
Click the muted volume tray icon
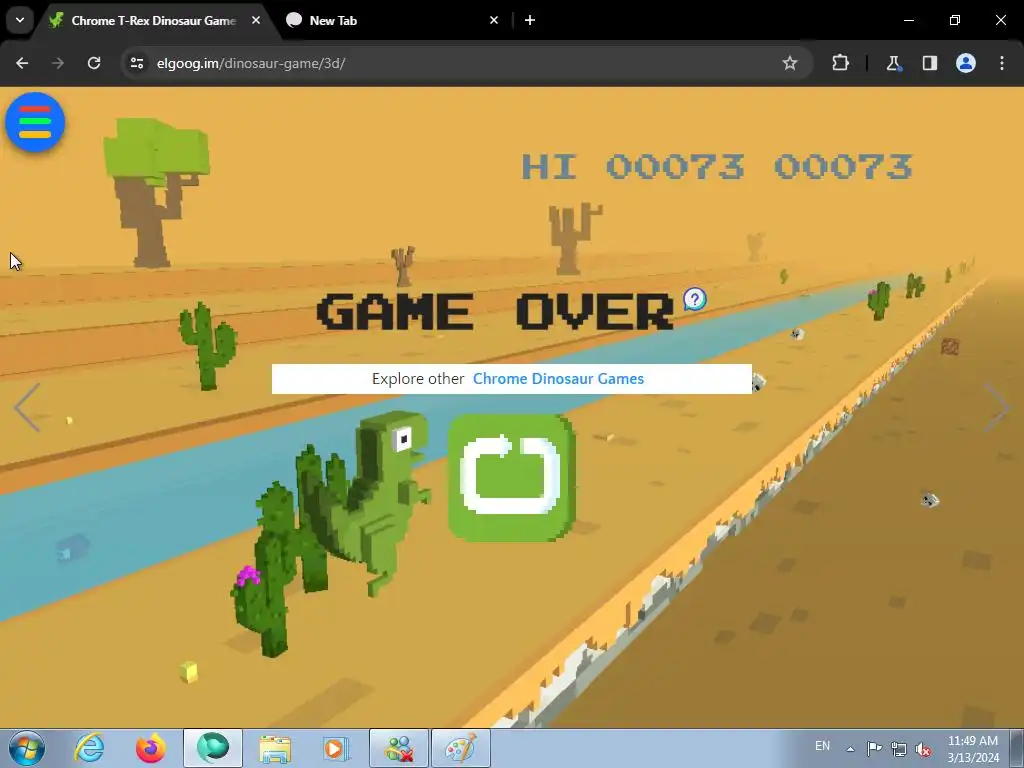(923, 748)
